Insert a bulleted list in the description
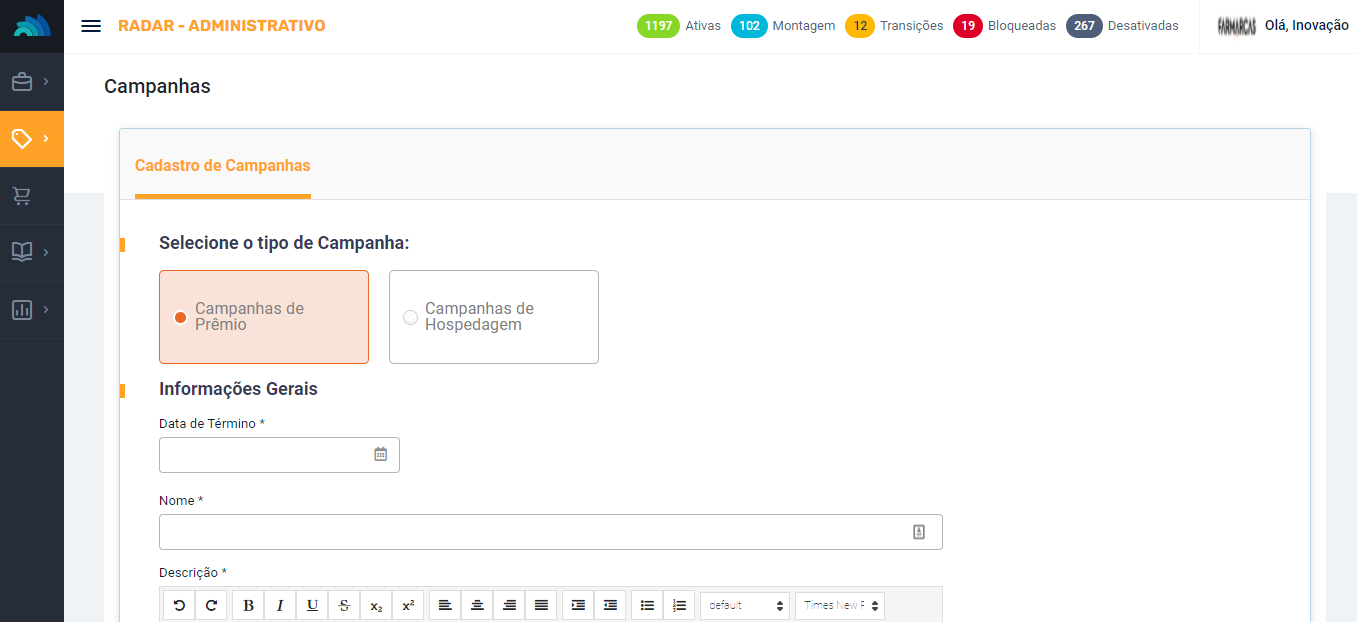This screenshot has height=622, width=1357. (647, 605)
